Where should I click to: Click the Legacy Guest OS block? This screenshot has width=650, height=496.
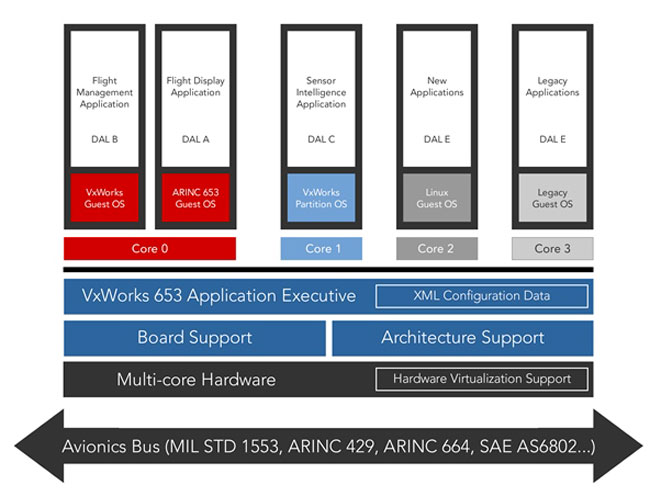point(552,198)
